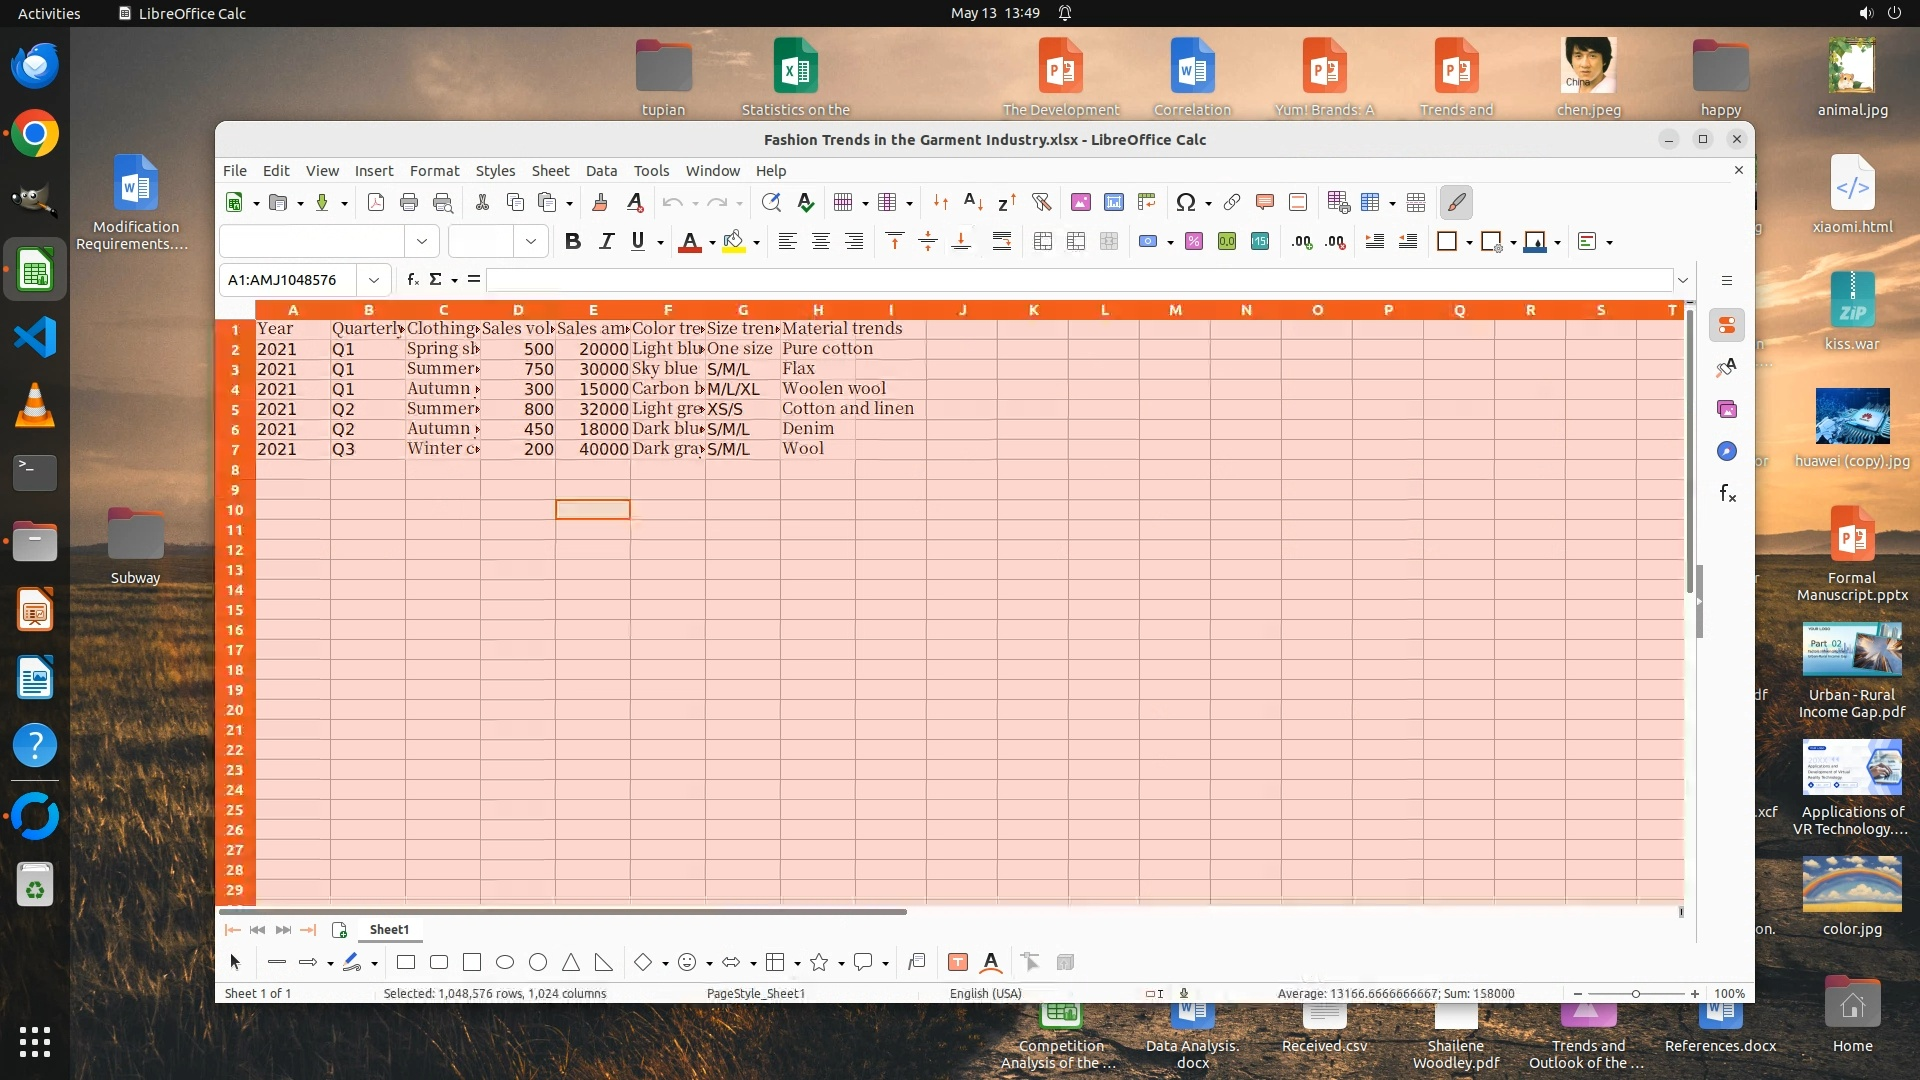Open the Format menu

point(434,171)
